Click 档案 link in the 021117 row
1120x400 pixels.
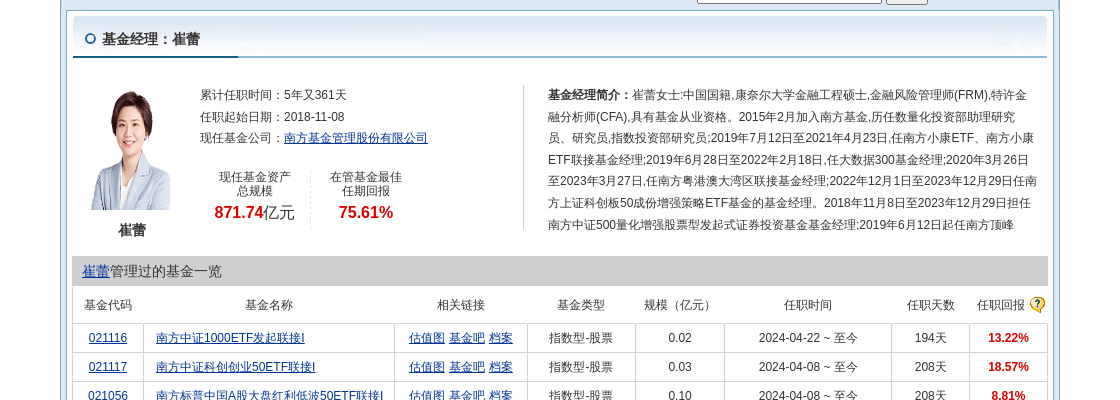(x=501, y=367)
